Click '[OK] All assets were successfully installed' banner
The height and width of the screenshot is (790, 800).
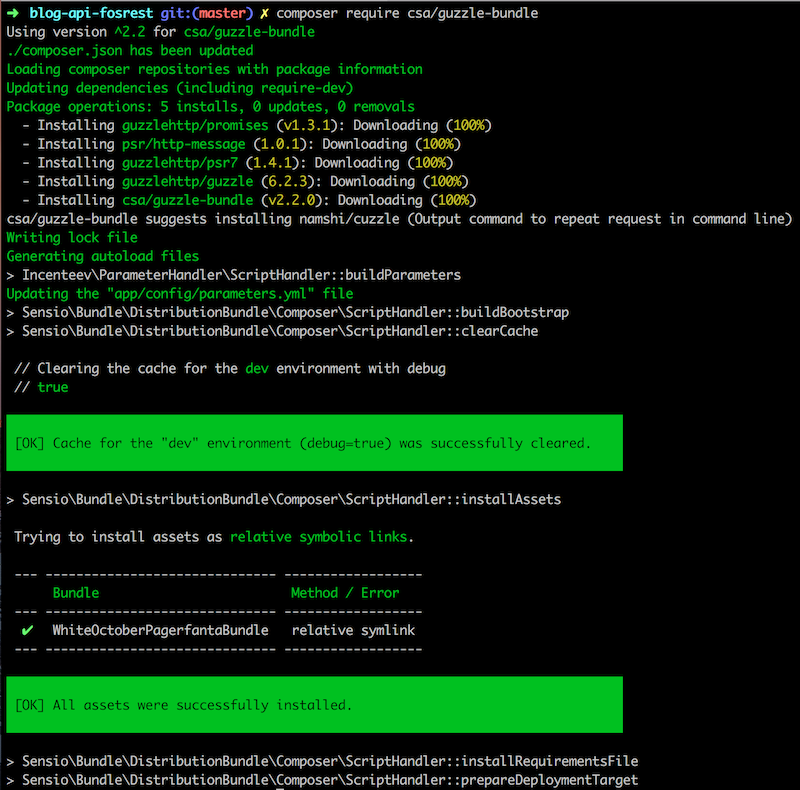314,705
